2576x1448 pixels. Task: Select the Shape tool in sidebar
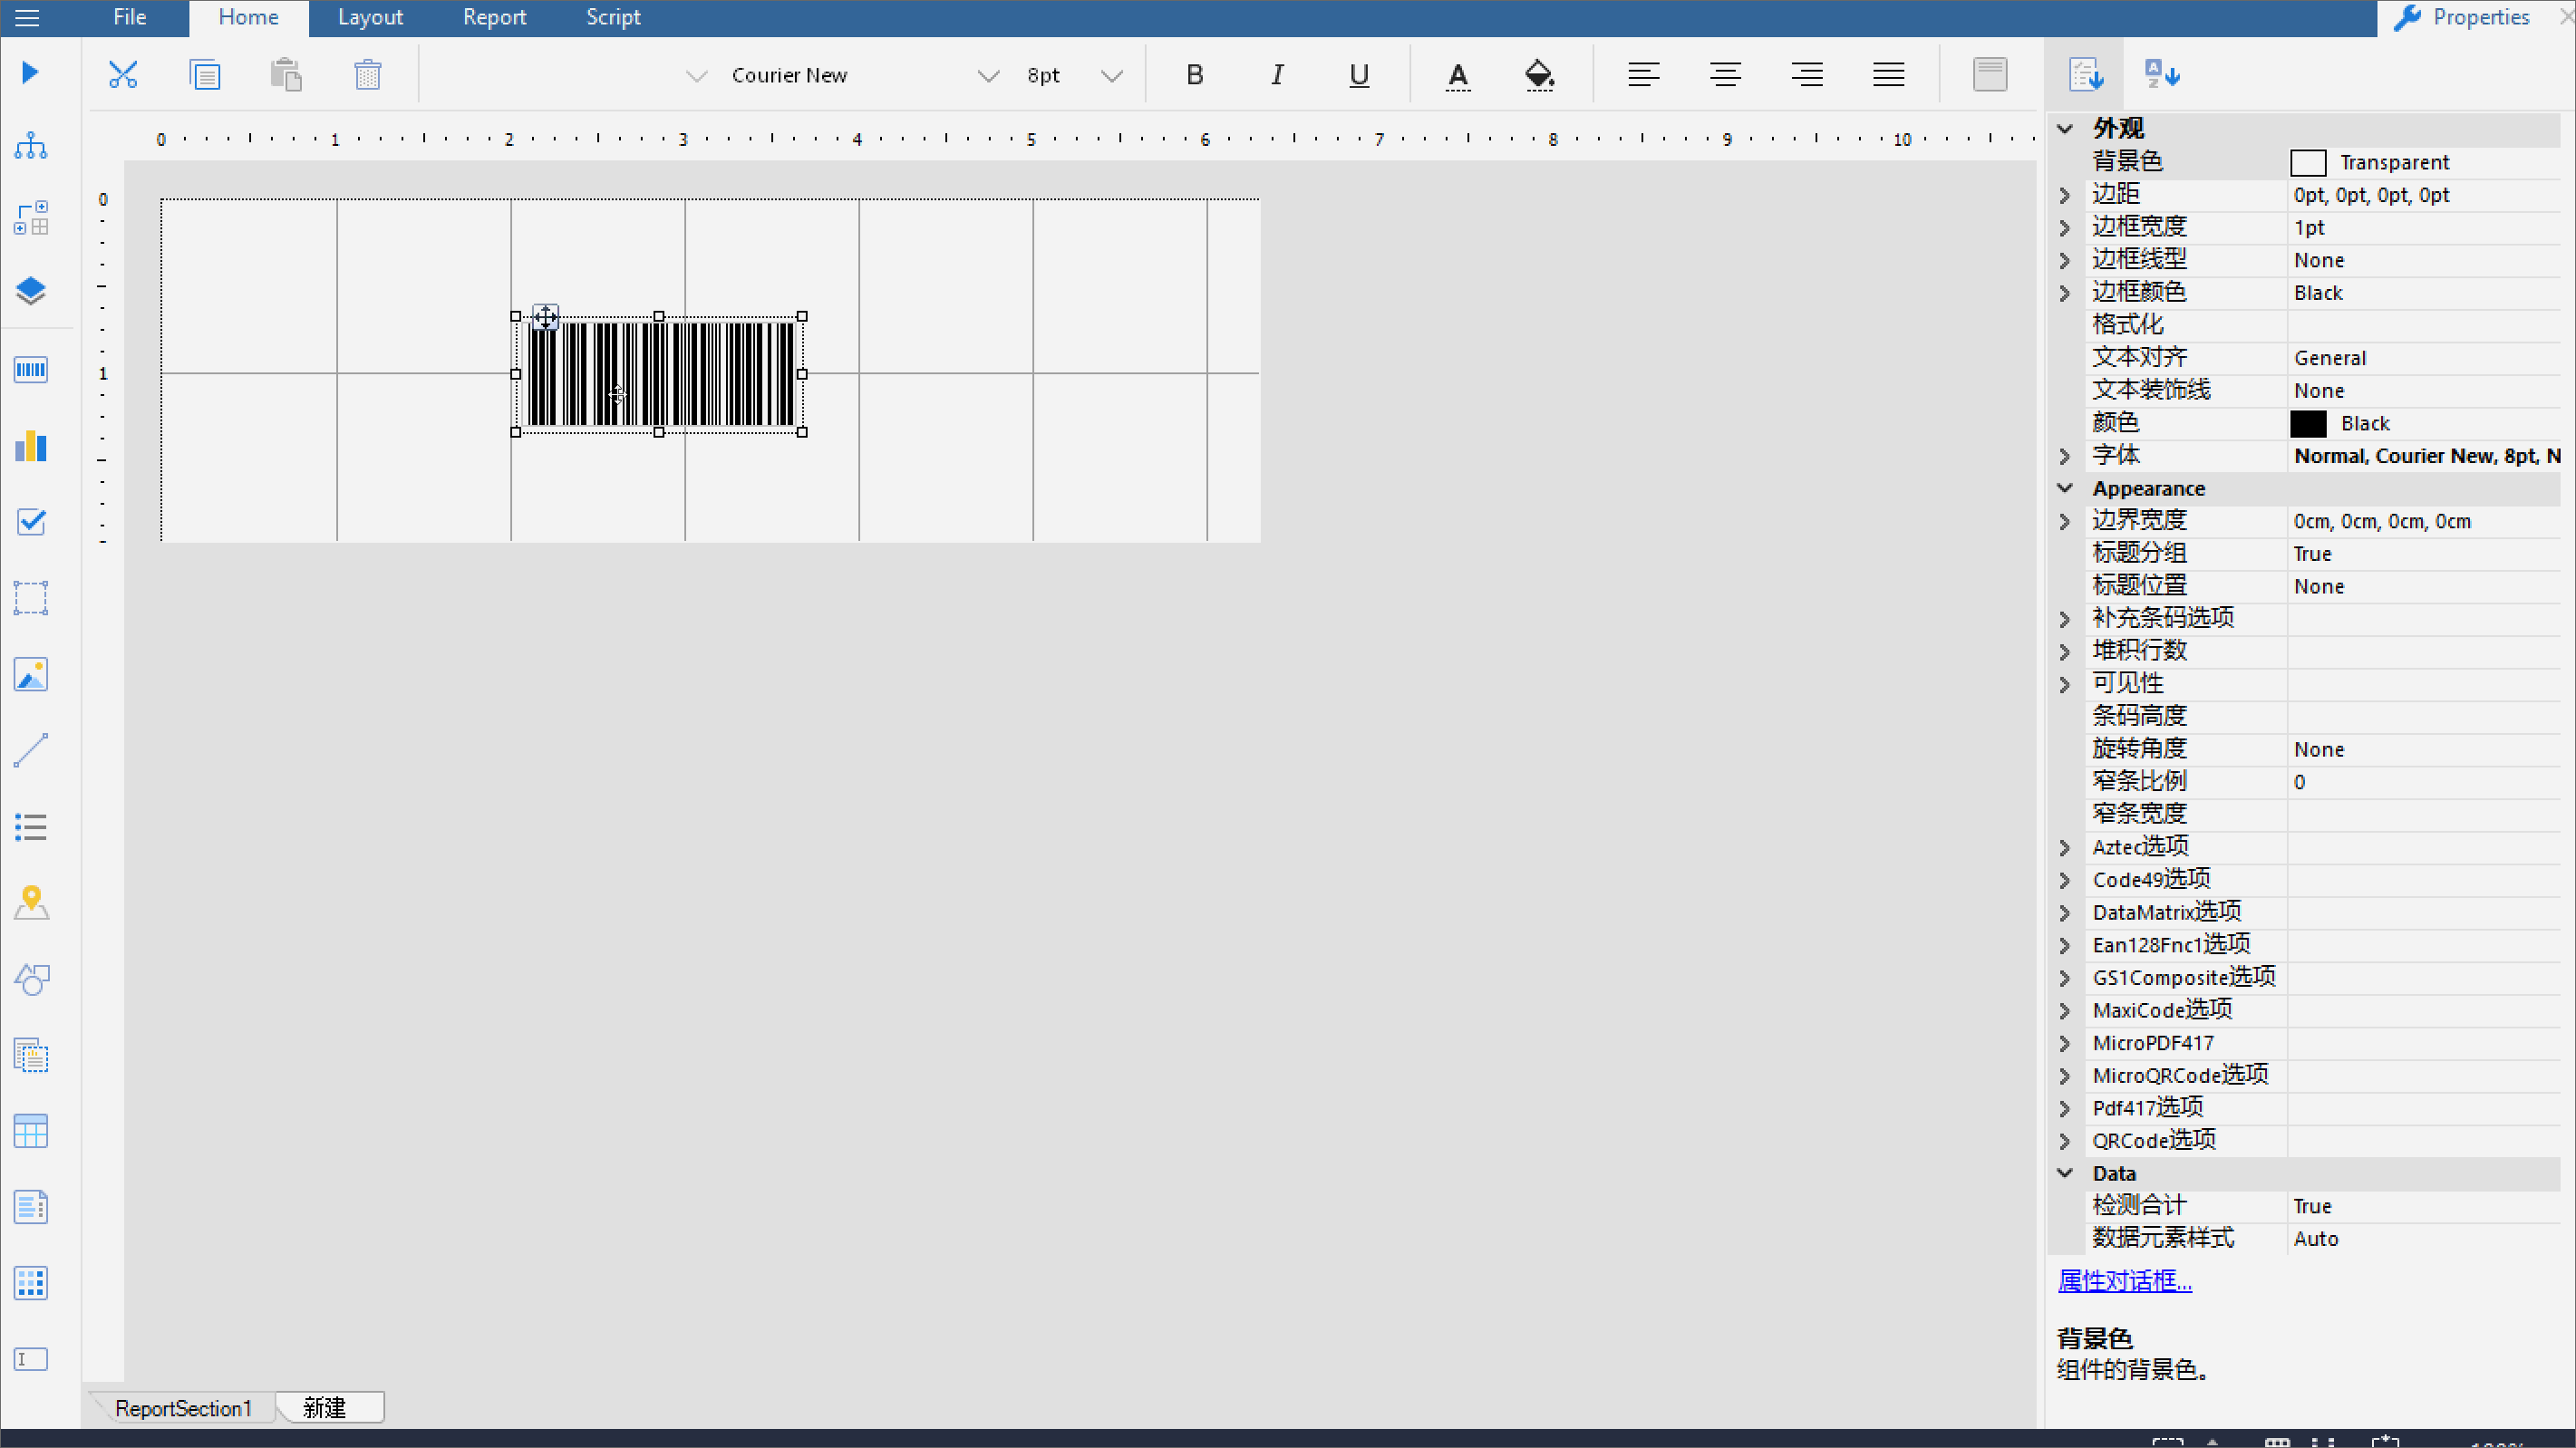click(x=31, y=979)
